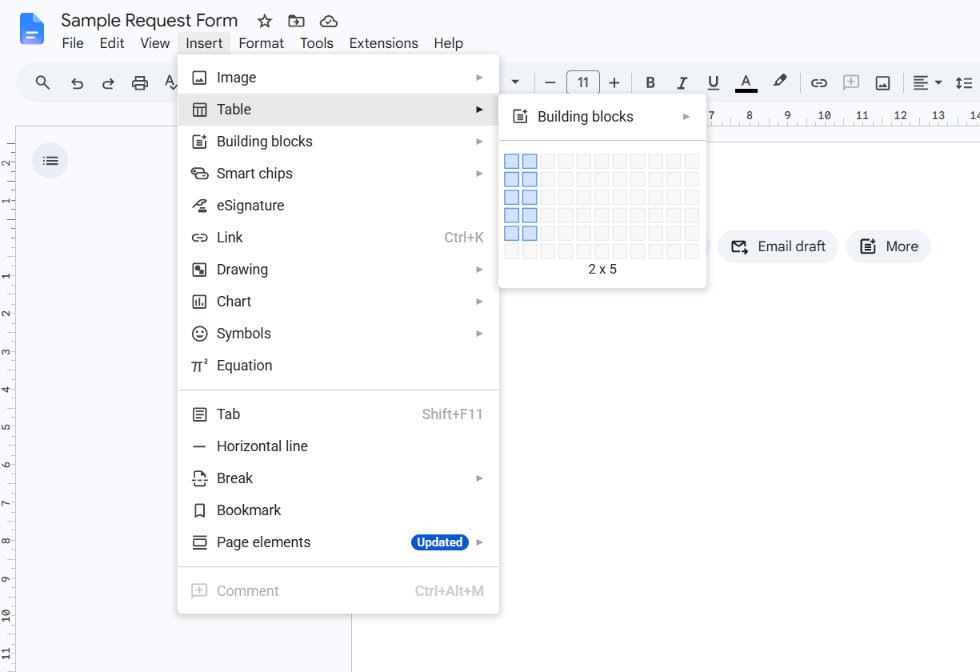980x672 pixels.
Task: Open the Tools menu
Action: (316, 43)
